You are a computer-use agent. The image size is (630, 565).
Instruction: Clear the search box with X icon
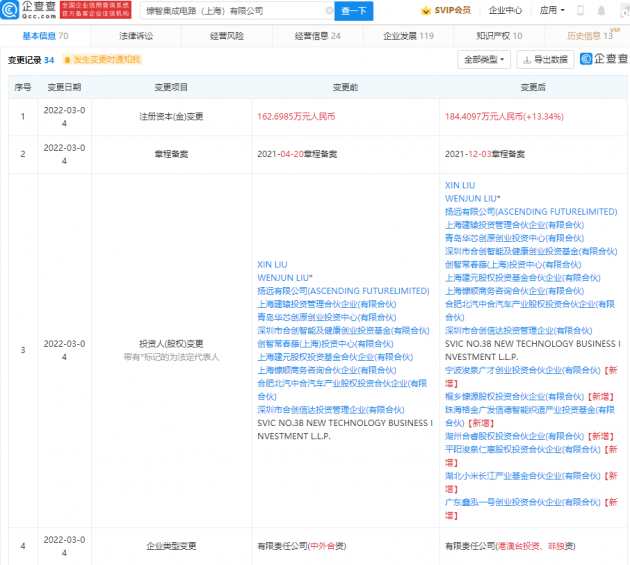(x=329, y=10)
